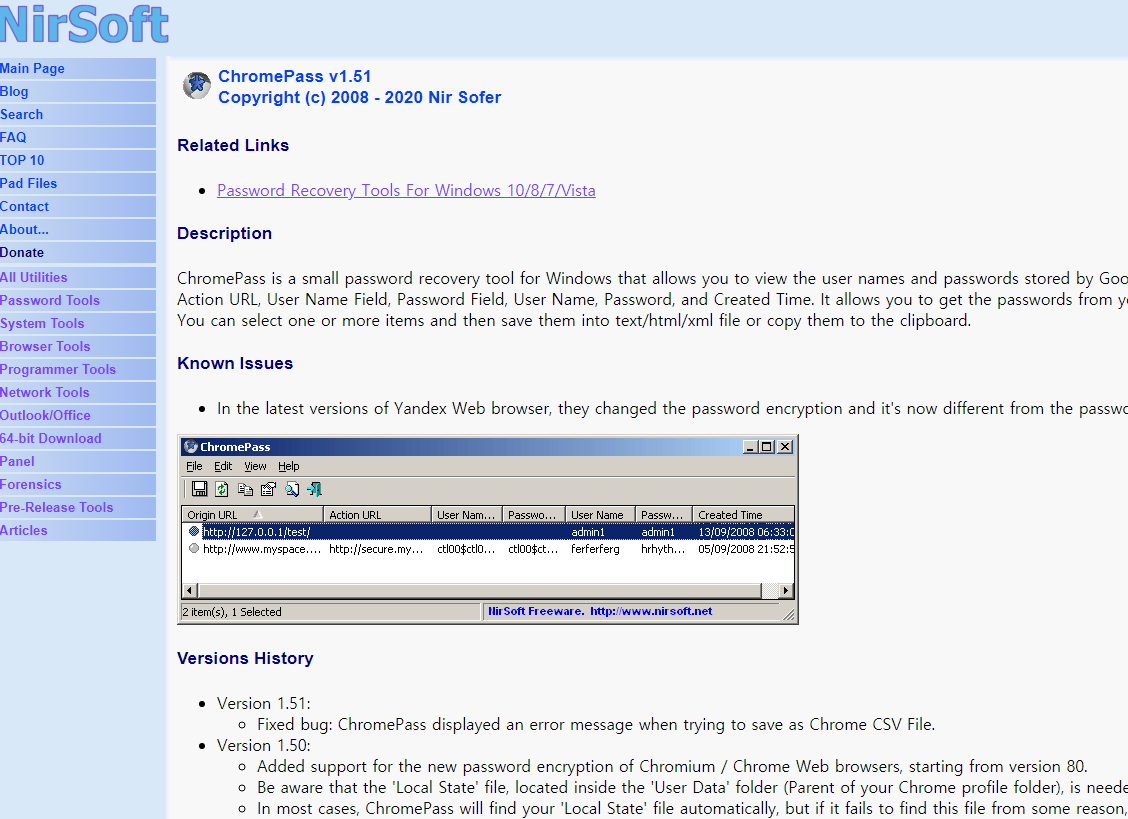Open the Help menu in ChromePass screenshot
Screen dimensions: 1128x819
tap(288, 466)
